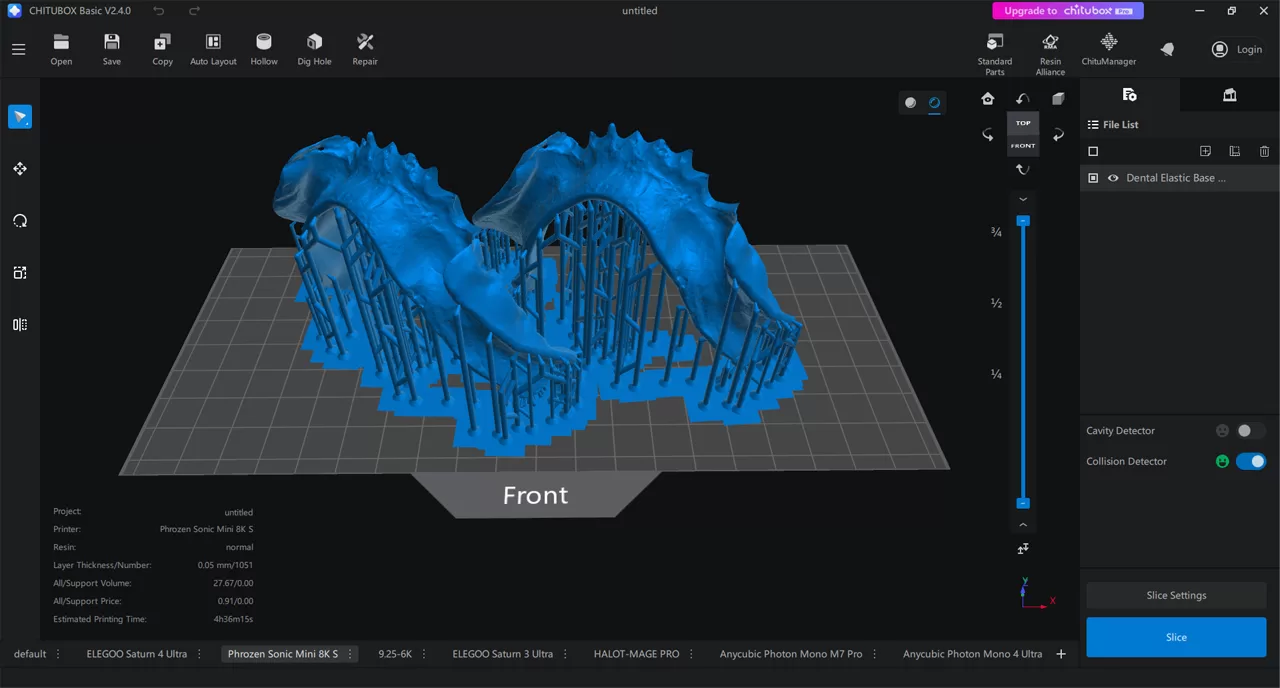Enable the Cavity Detector toggle
The width and height of the screenshot is (1280, 688).
1250,431
